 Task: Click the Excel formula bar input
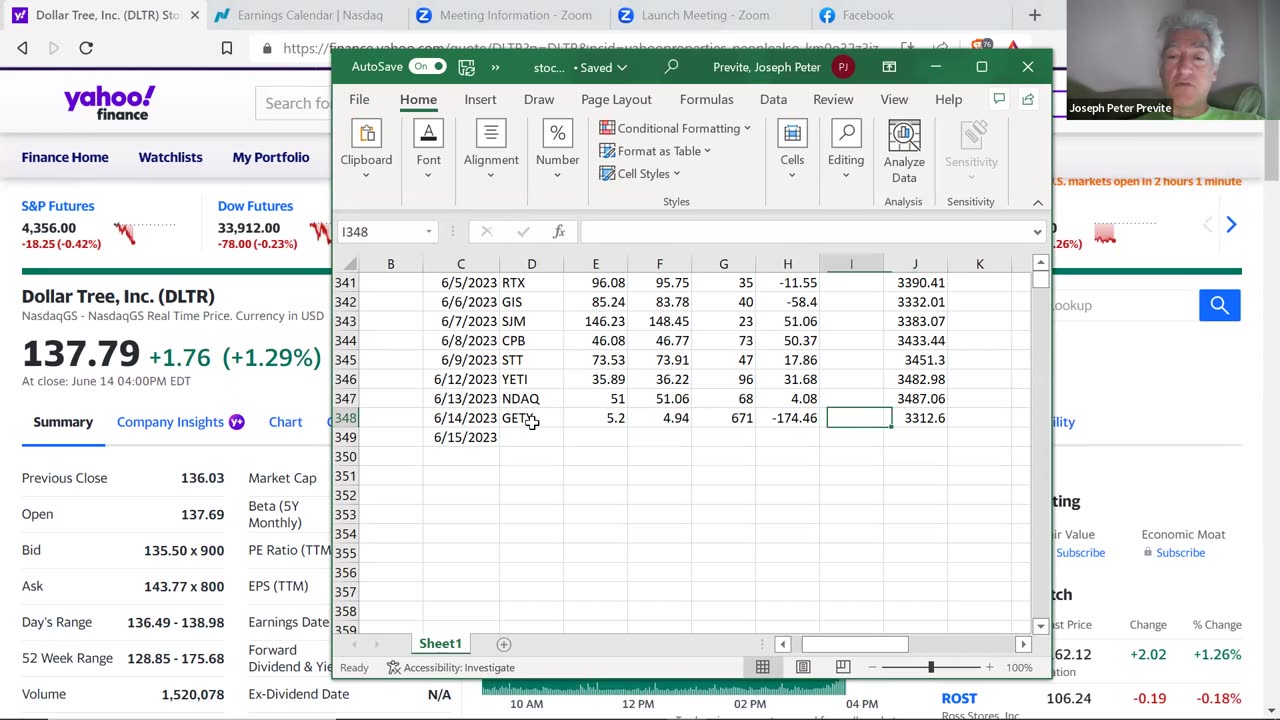pyautogui.click(x=805, y=232)
